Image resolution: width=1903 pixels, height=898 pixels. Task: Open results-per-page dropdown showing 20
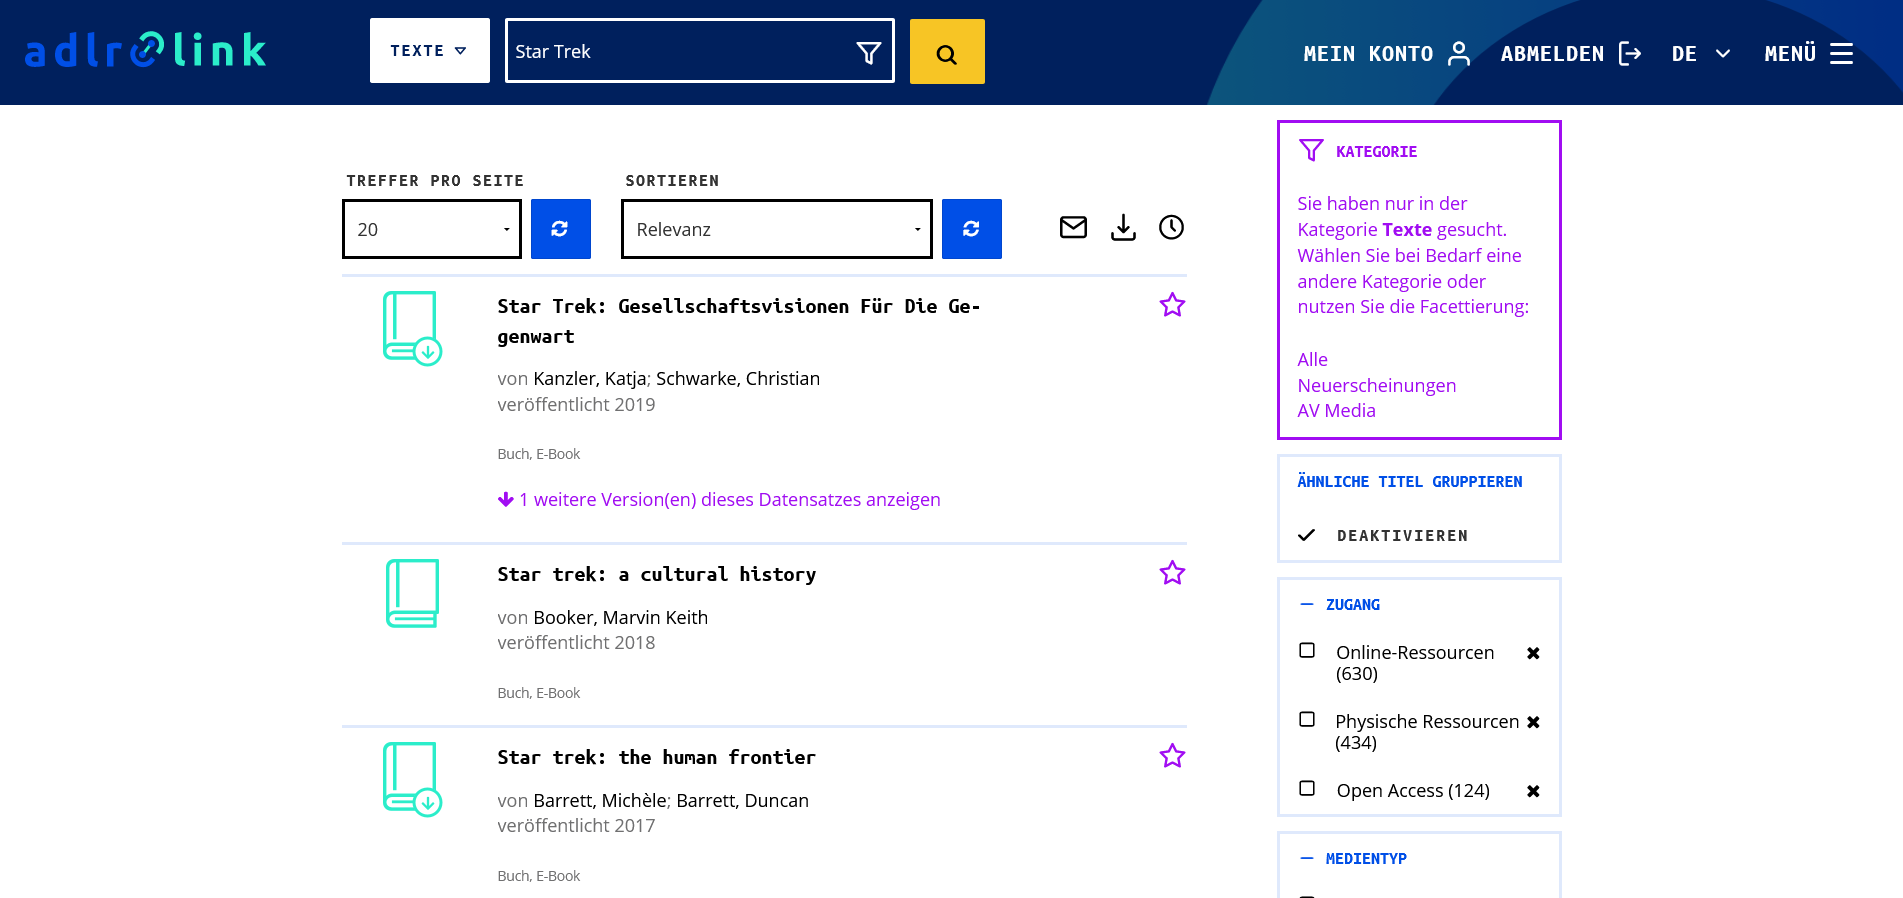[x=432, y=229]
